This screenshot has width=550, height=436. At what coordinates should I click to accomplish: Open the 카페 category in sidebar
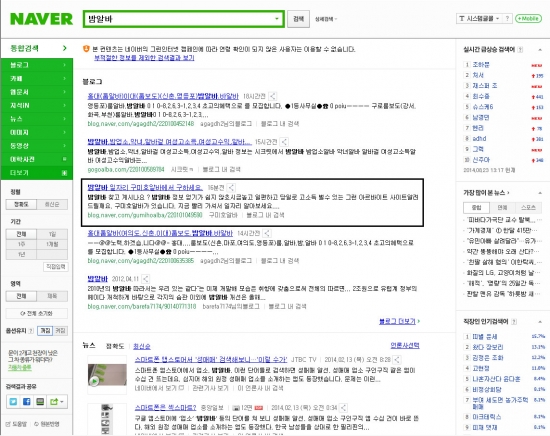click(37, 79)
